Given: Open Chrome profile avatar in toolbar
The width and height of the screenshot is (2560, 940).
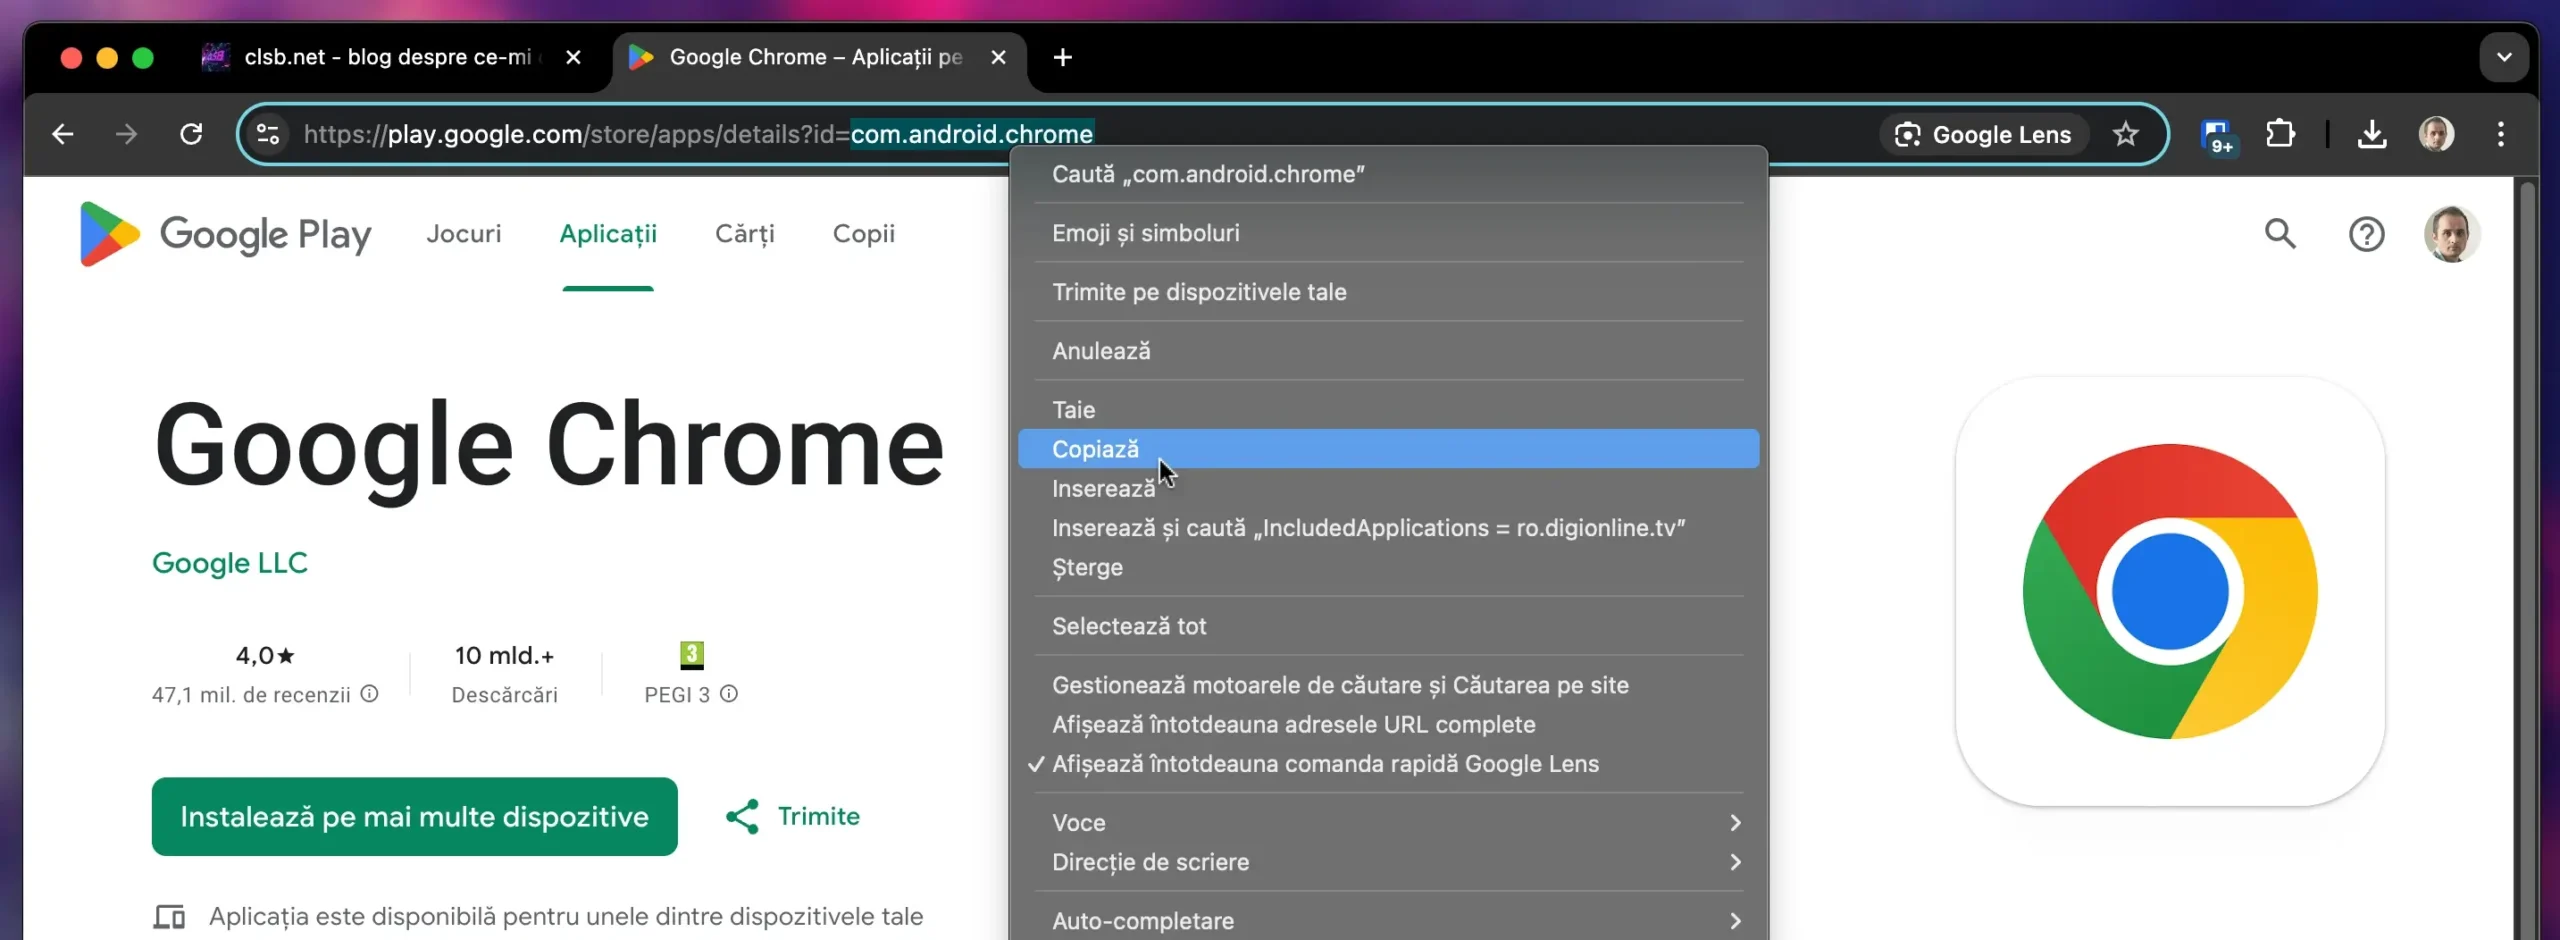Looking at the screenshot, I should (2436, 134).
